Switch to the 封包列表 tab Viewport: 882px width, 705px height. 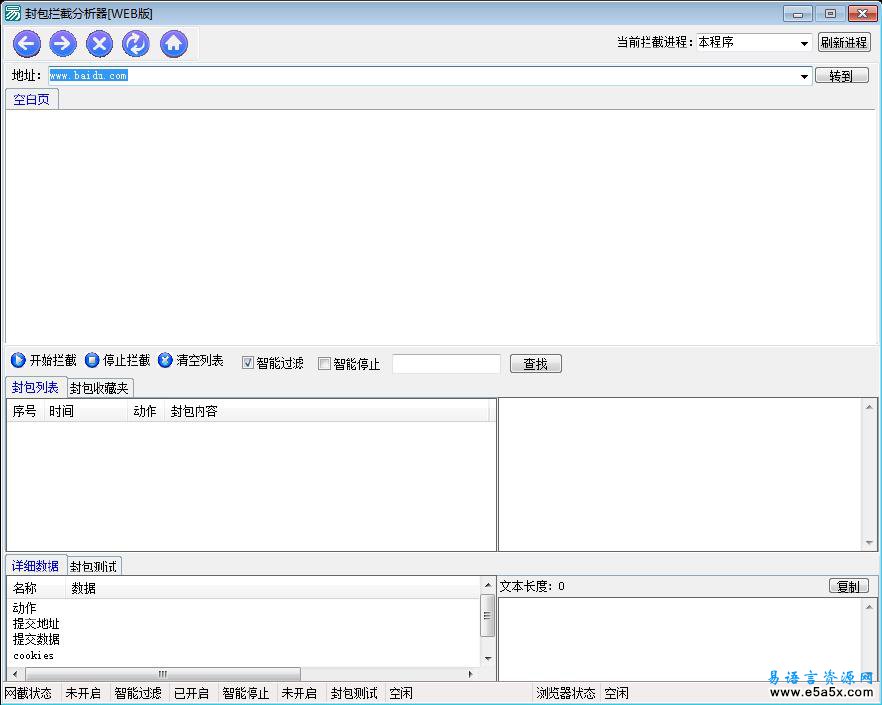(x=35, y=387)
